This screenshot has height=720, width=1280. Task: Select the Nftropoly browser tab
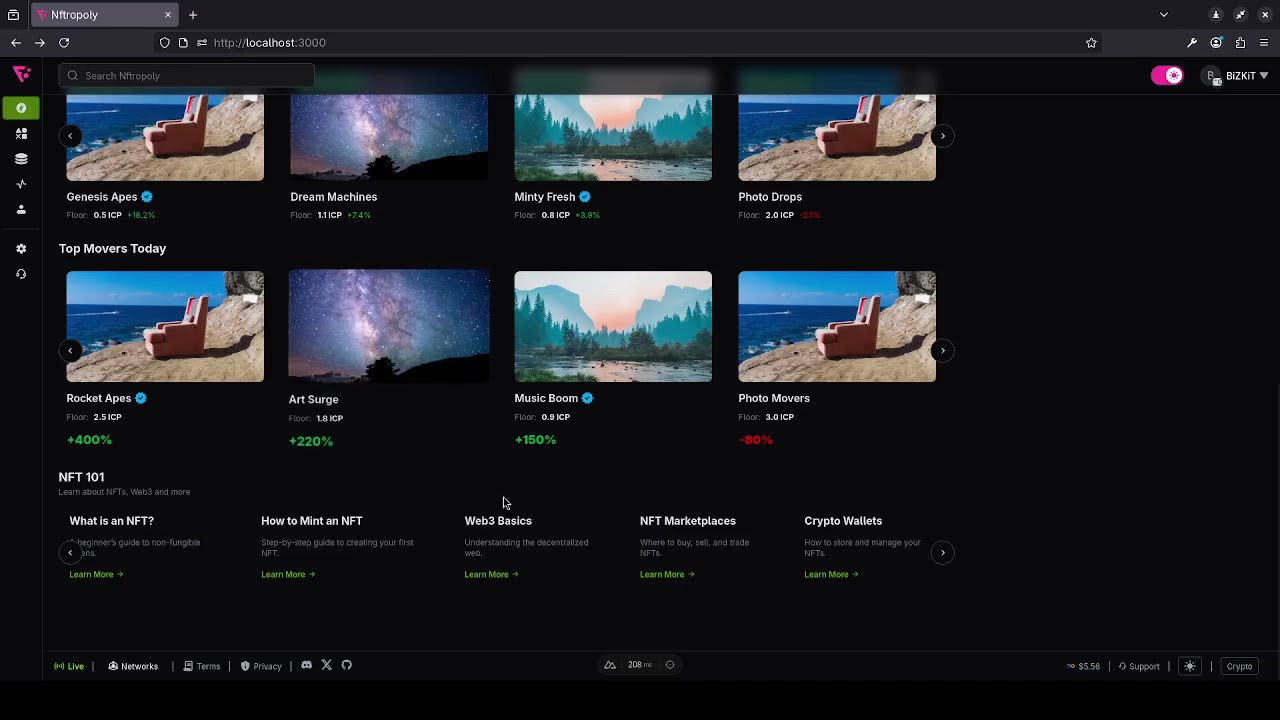click(x=105, y=15)
